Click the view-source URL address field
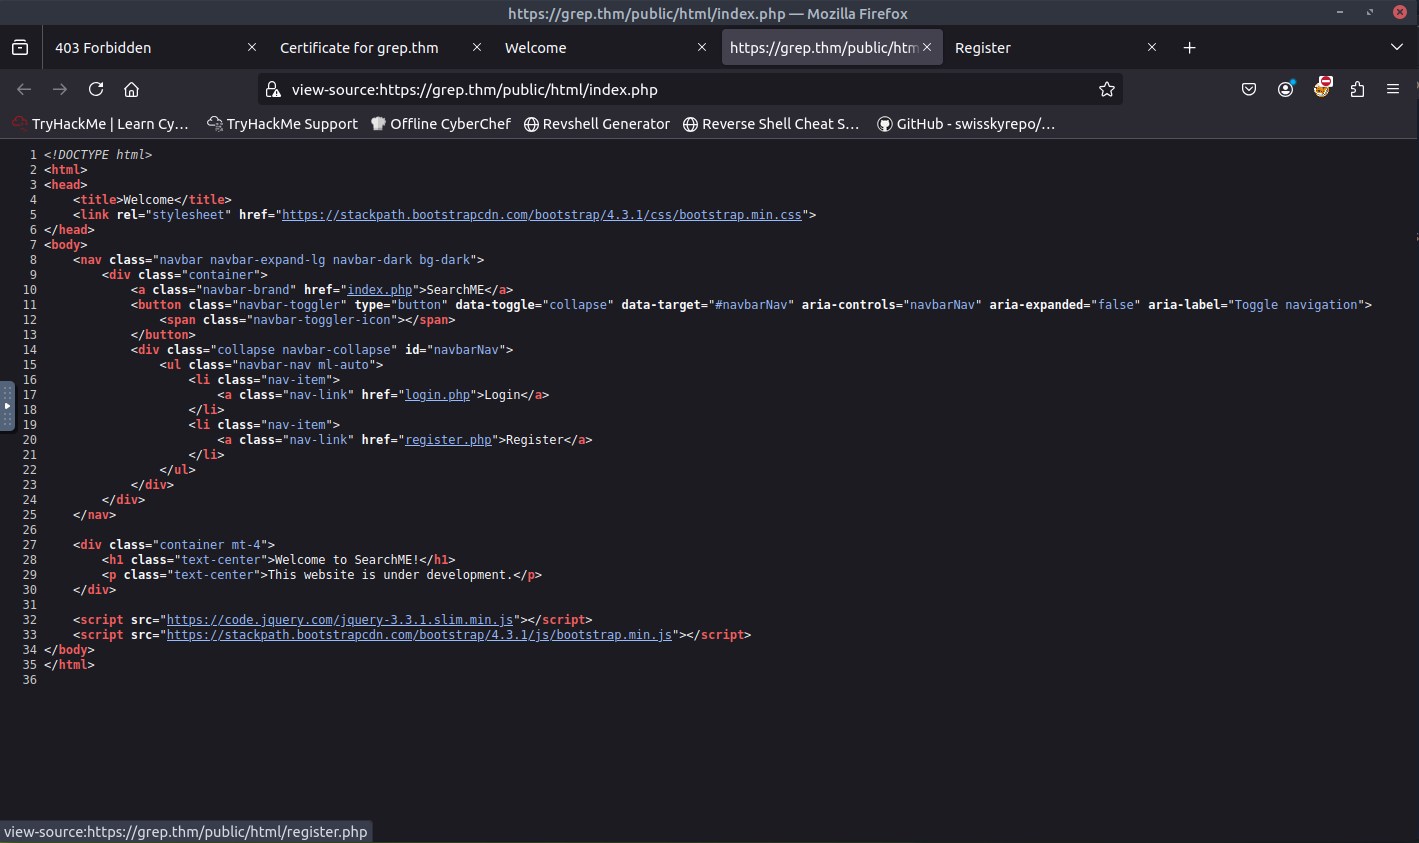This screenshot has width=1419, height=843. [680, 89]
